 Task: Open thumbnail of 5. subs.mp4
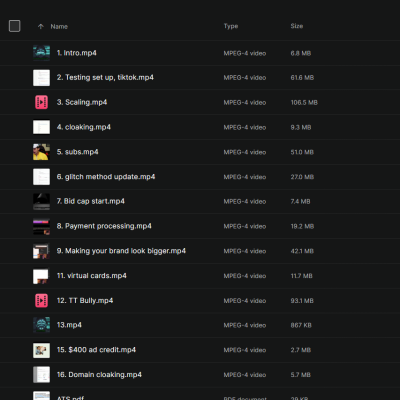41,152
